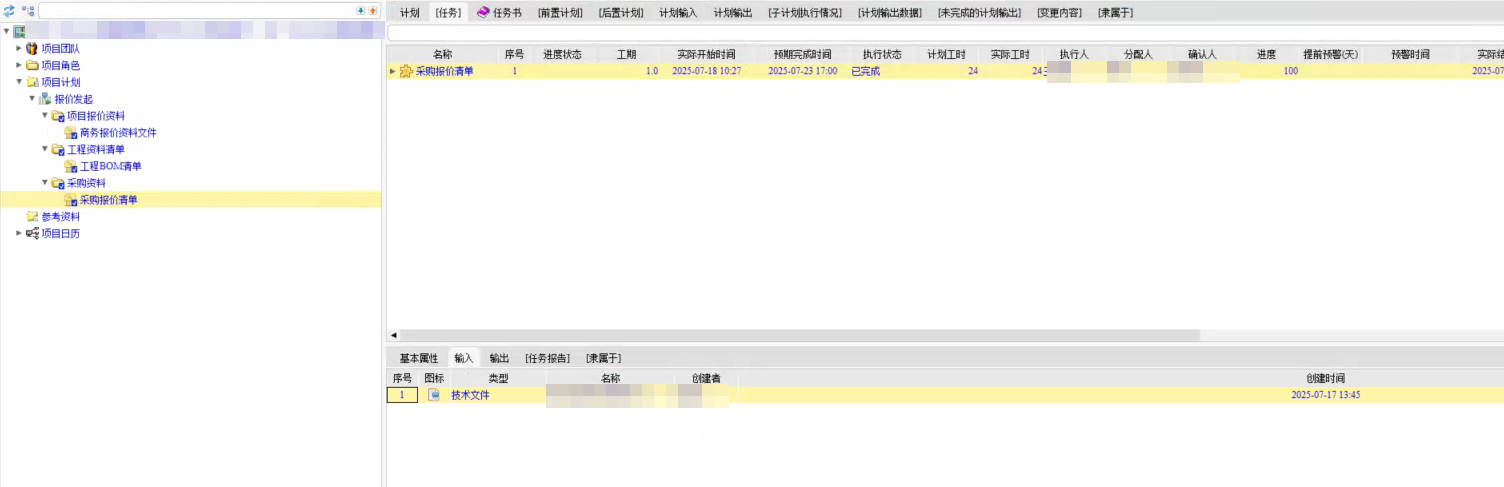The image size is (1504, 487).
Task: Click the refresh icon above the tree
Action: click(8, 10)
